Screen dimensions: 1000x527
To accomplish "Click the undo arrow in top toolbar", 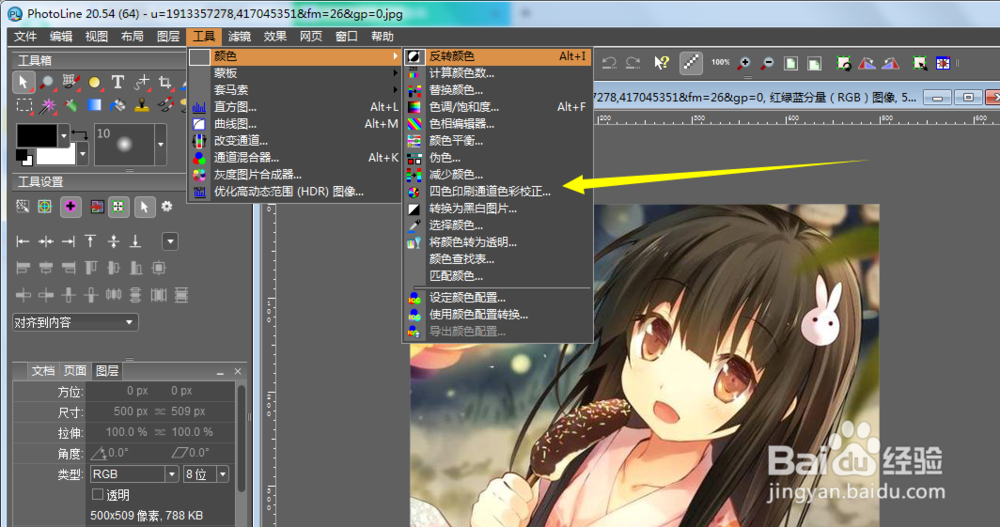I will 609,63.
